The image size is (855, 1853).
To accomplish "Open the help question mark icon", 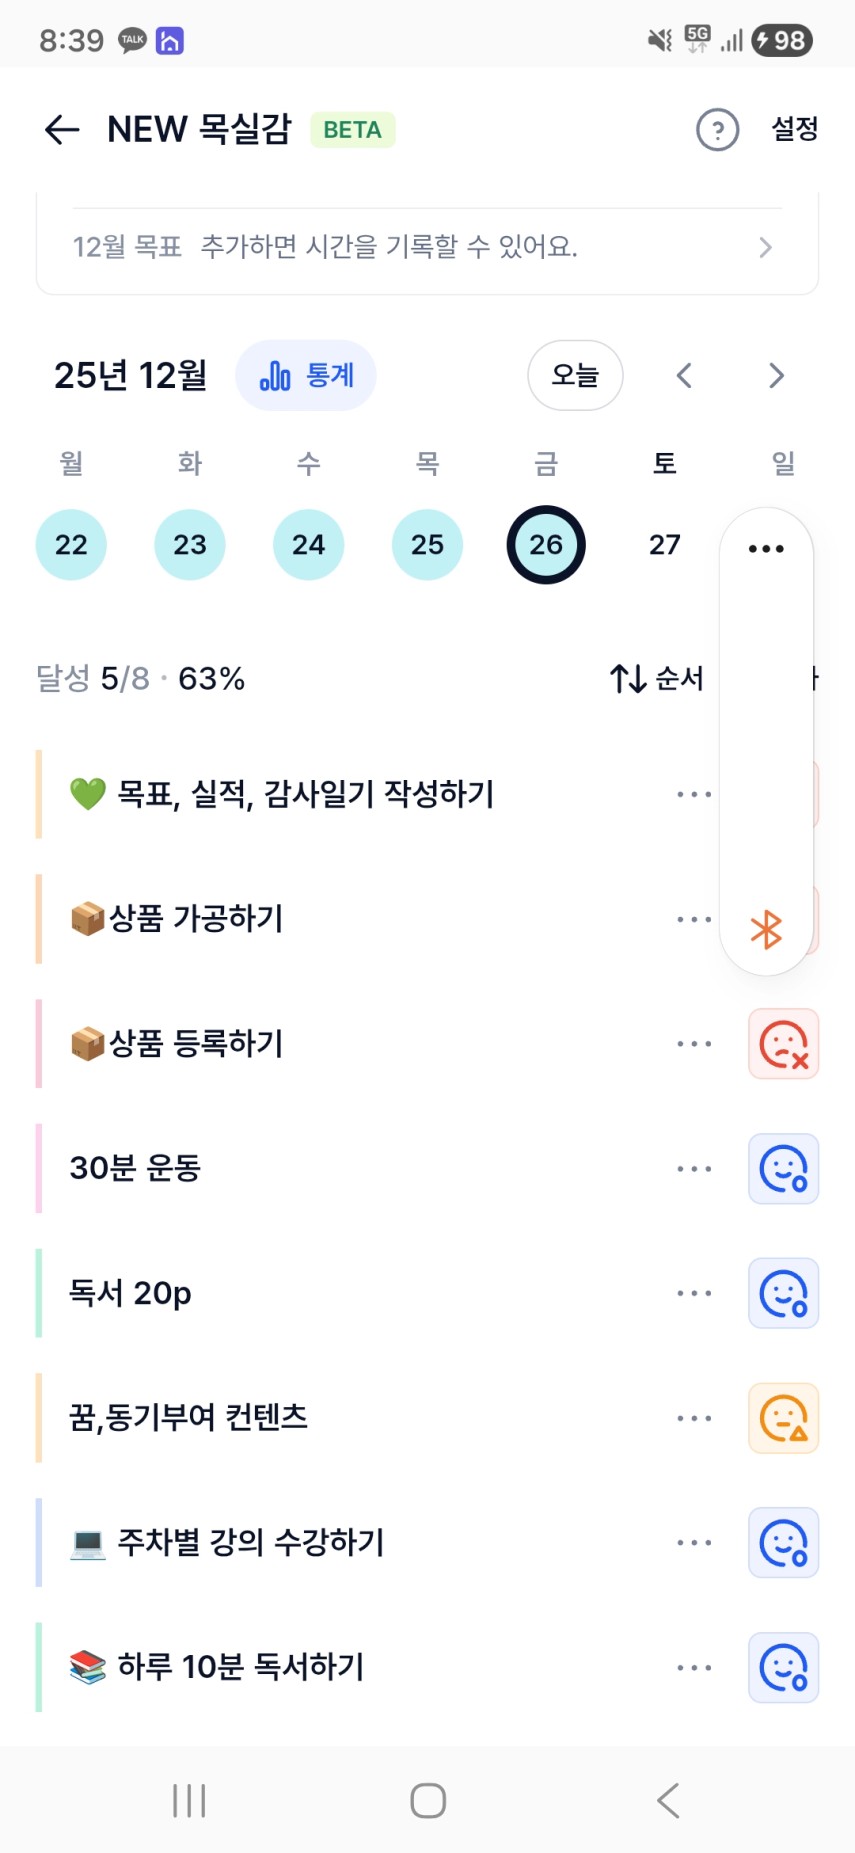I will point(717,130).
